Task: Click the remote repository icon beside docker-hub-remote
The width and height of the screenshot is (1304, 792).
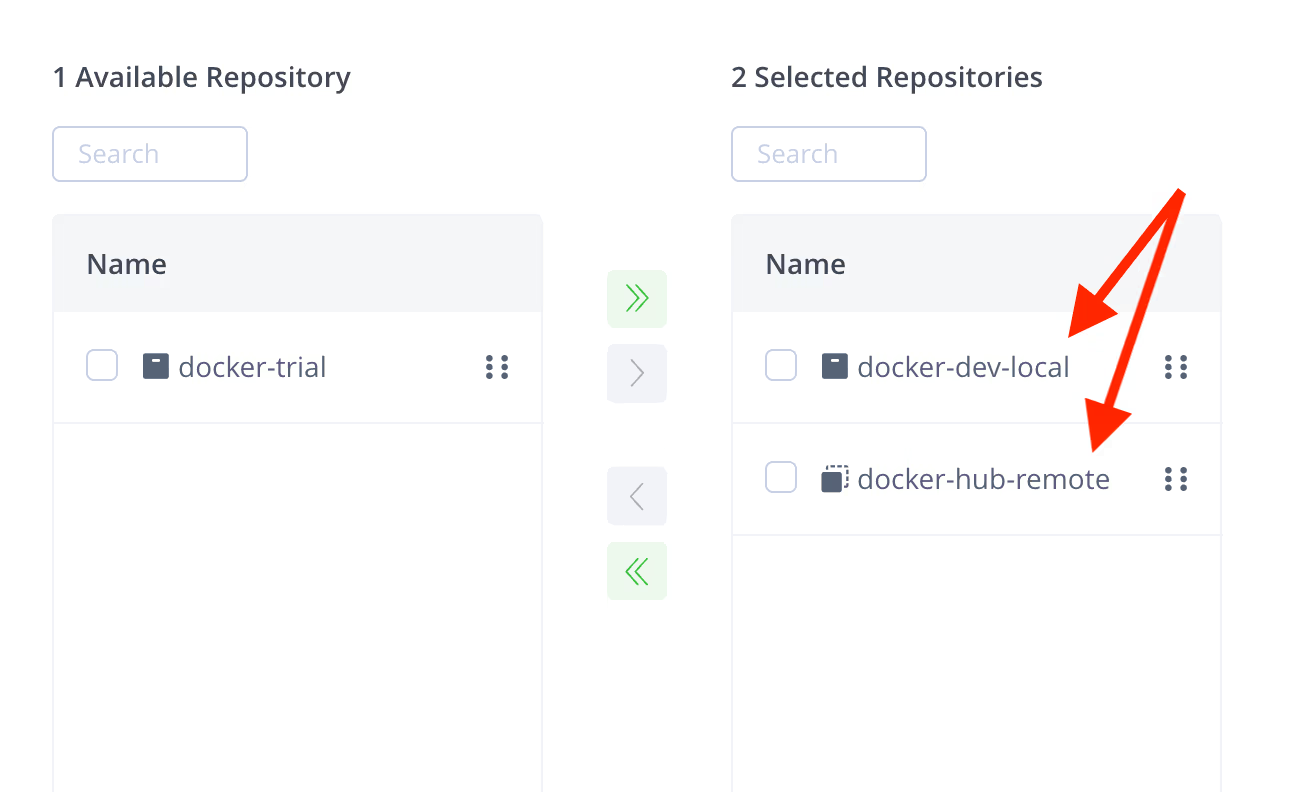Action: click(x=835, y=479)
